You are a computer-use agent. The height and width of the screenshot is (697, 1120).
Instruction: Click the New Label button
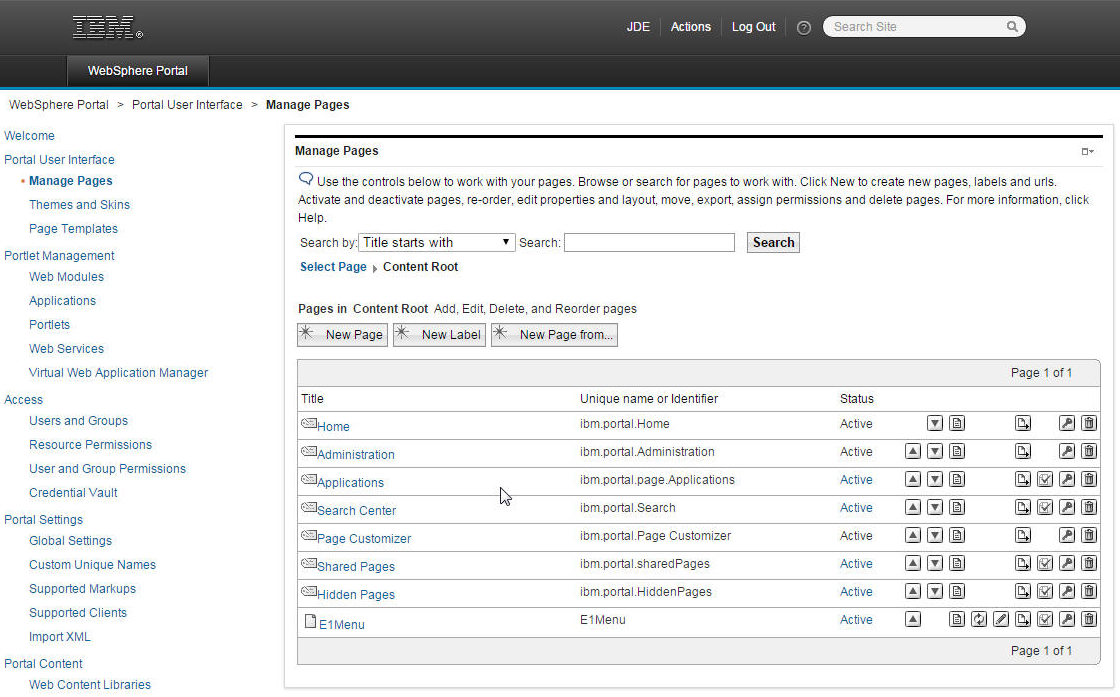[x=439, y=334]
